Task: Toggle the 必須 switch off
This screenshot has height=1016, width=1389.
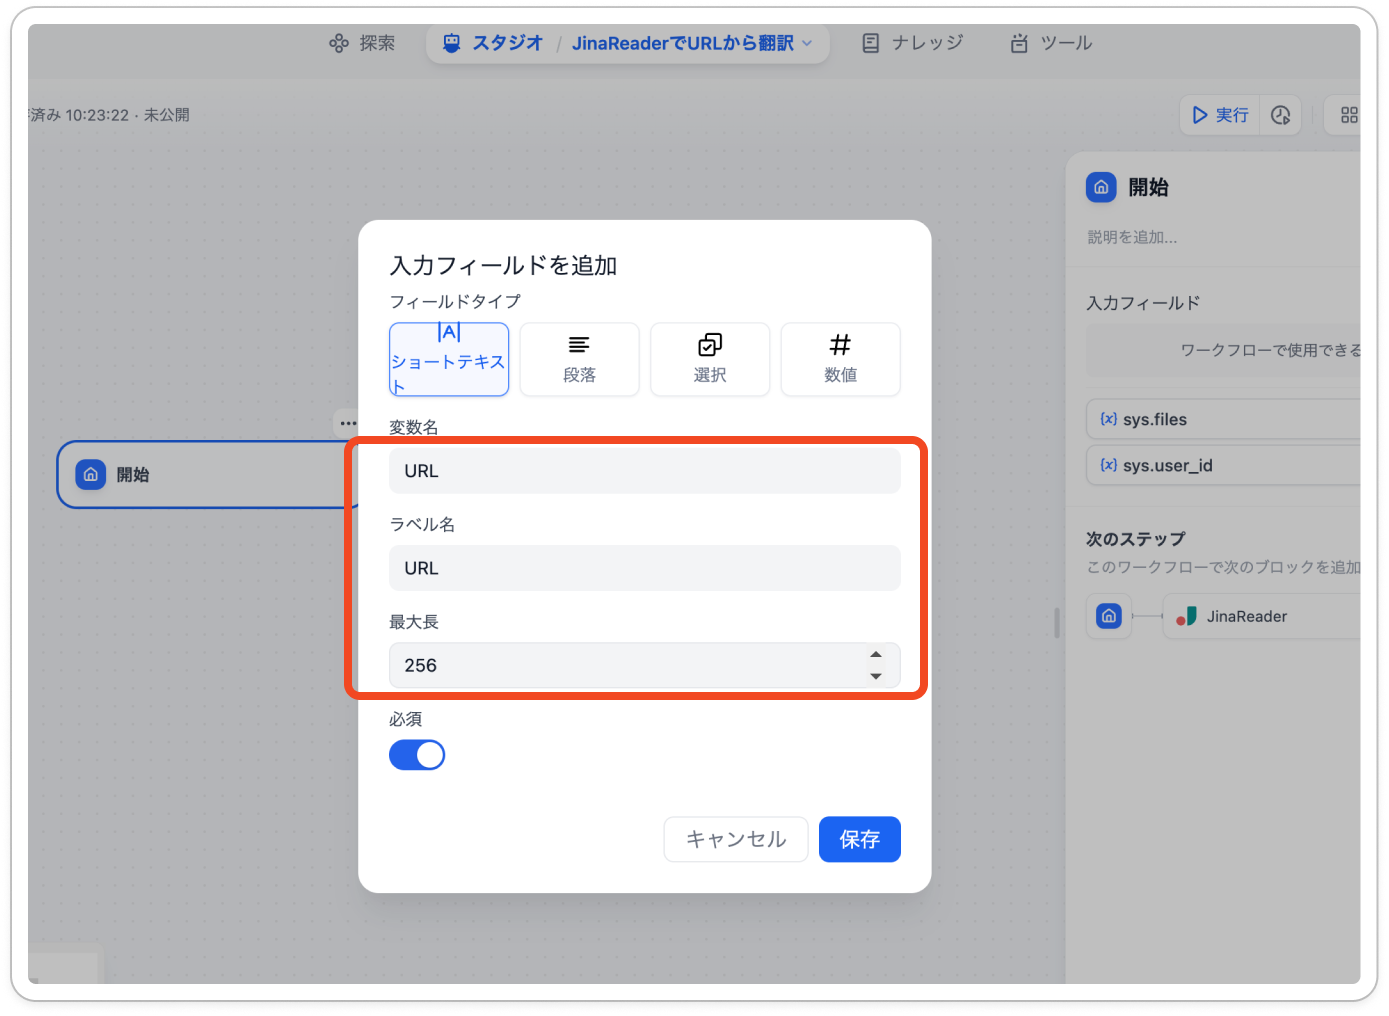Action: [417, 755]
